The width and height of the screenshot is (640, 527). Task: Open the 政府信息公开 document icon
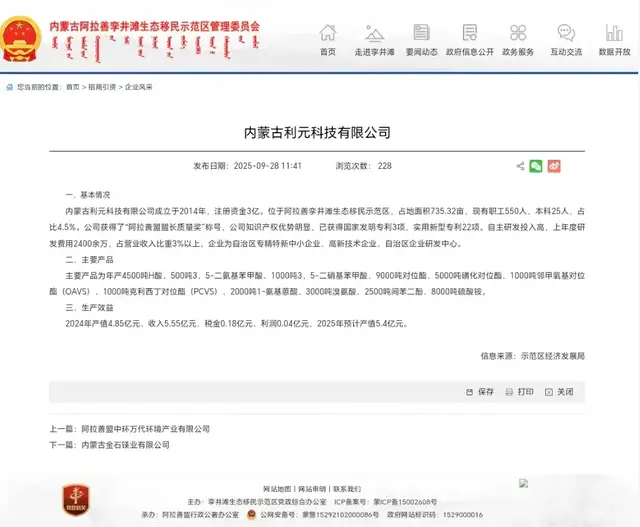coord(470,32)
